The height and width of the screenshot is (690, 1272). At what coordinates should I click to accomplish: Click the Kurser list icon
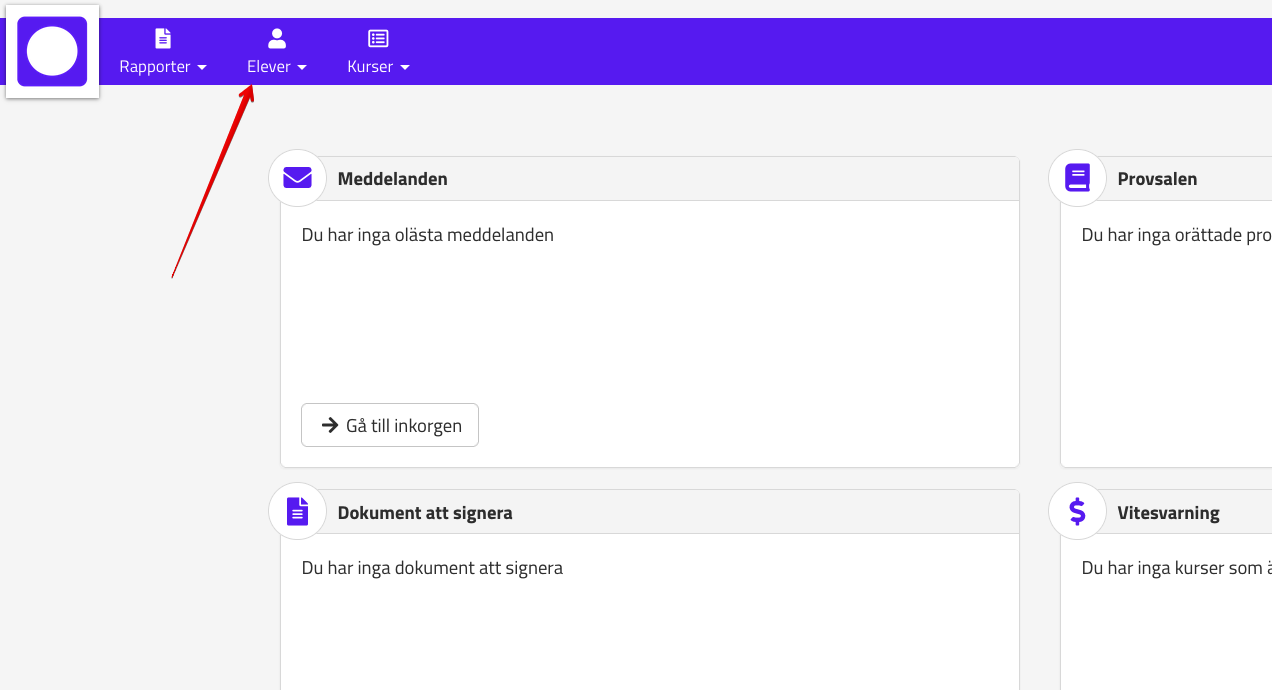pos(378,39)
